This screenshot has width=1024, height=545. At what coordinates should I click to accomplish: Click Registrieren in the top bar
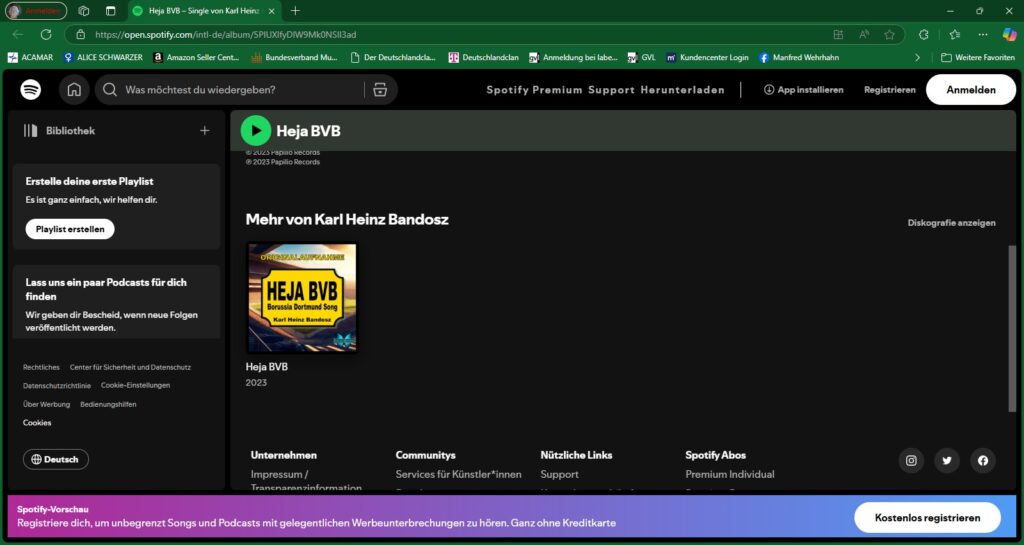click(x=889, y=90)
